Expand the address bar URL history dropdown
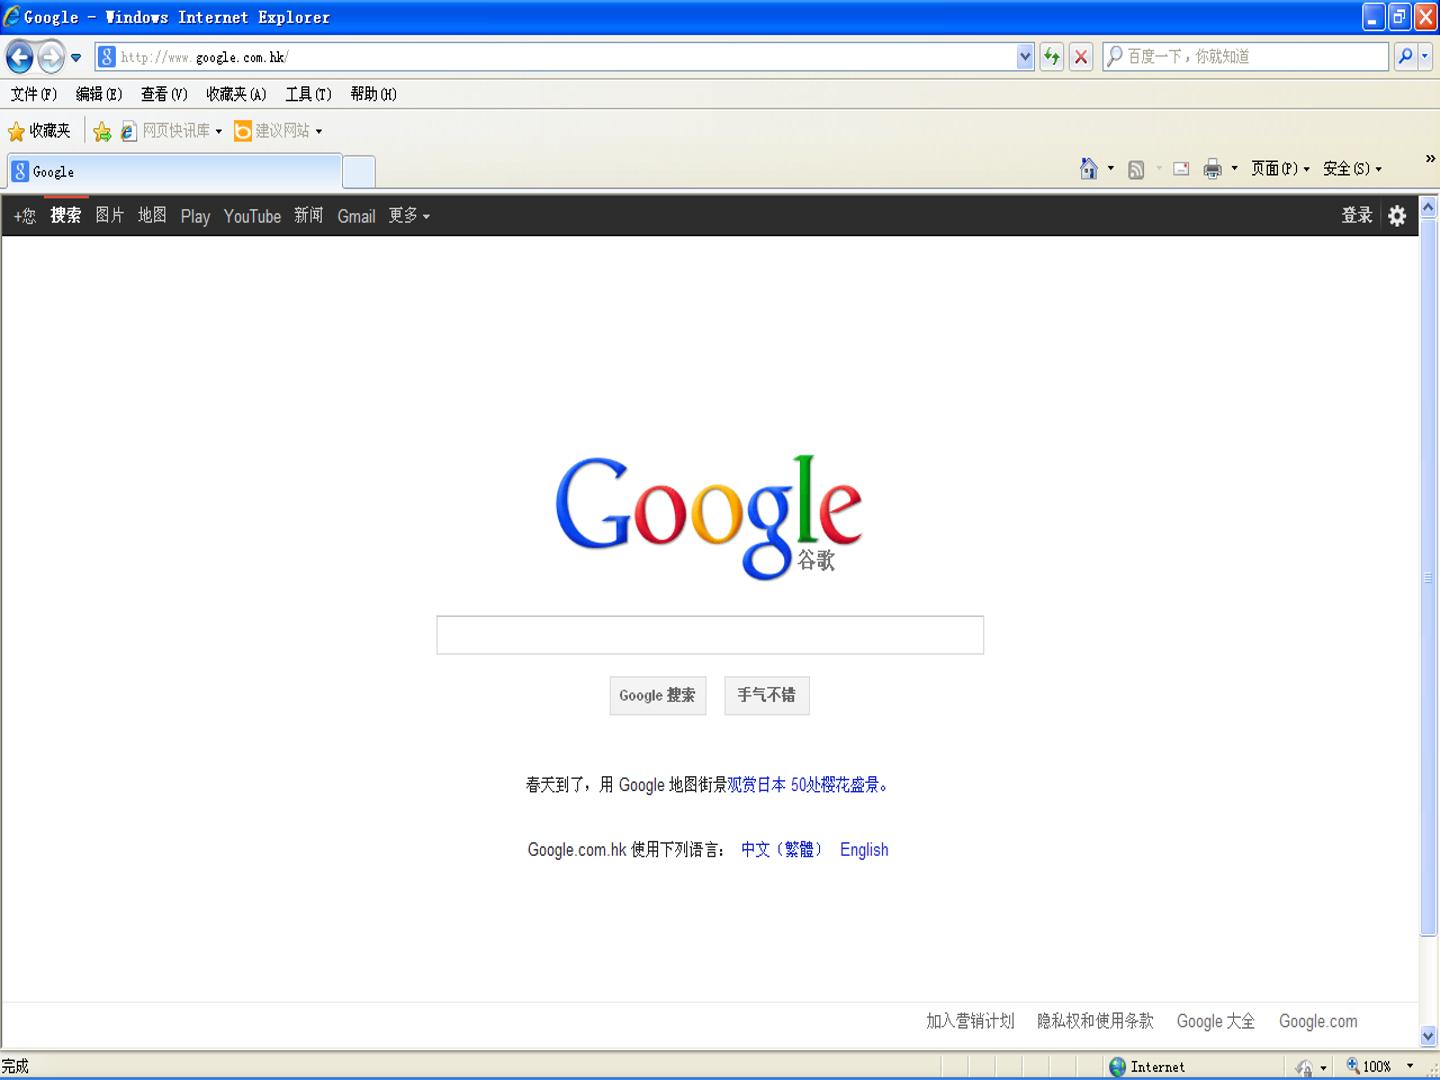This screenshot has width=1440, height=1080. click(1025, 57)
